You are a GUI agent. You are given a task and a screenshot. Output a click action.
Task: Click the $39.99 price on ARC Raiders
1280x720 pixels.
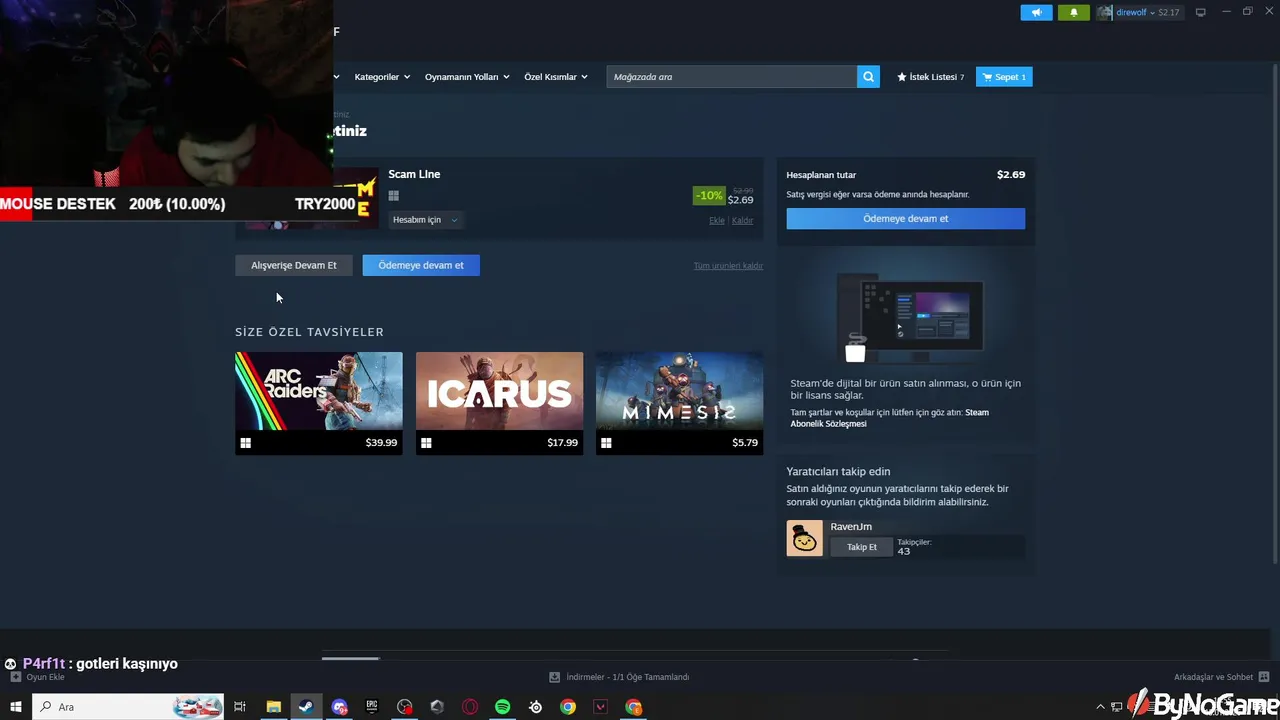[381, 443]
